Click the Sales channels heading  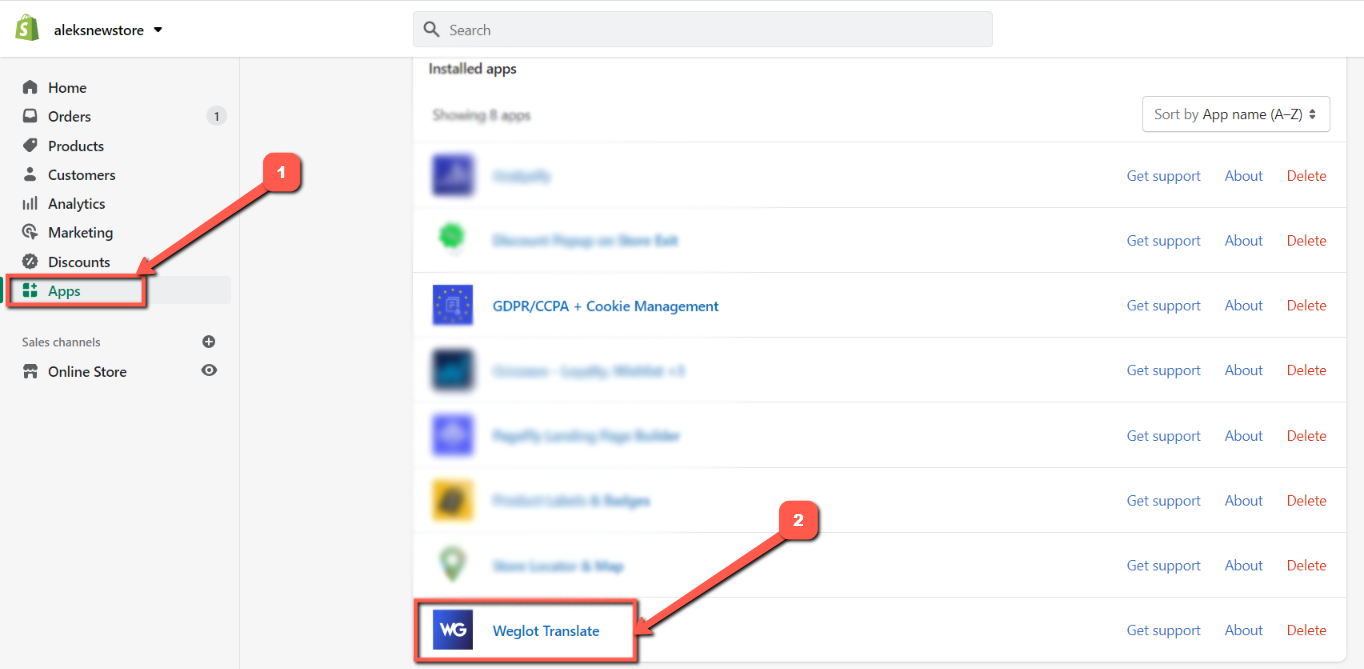point(61,342)
